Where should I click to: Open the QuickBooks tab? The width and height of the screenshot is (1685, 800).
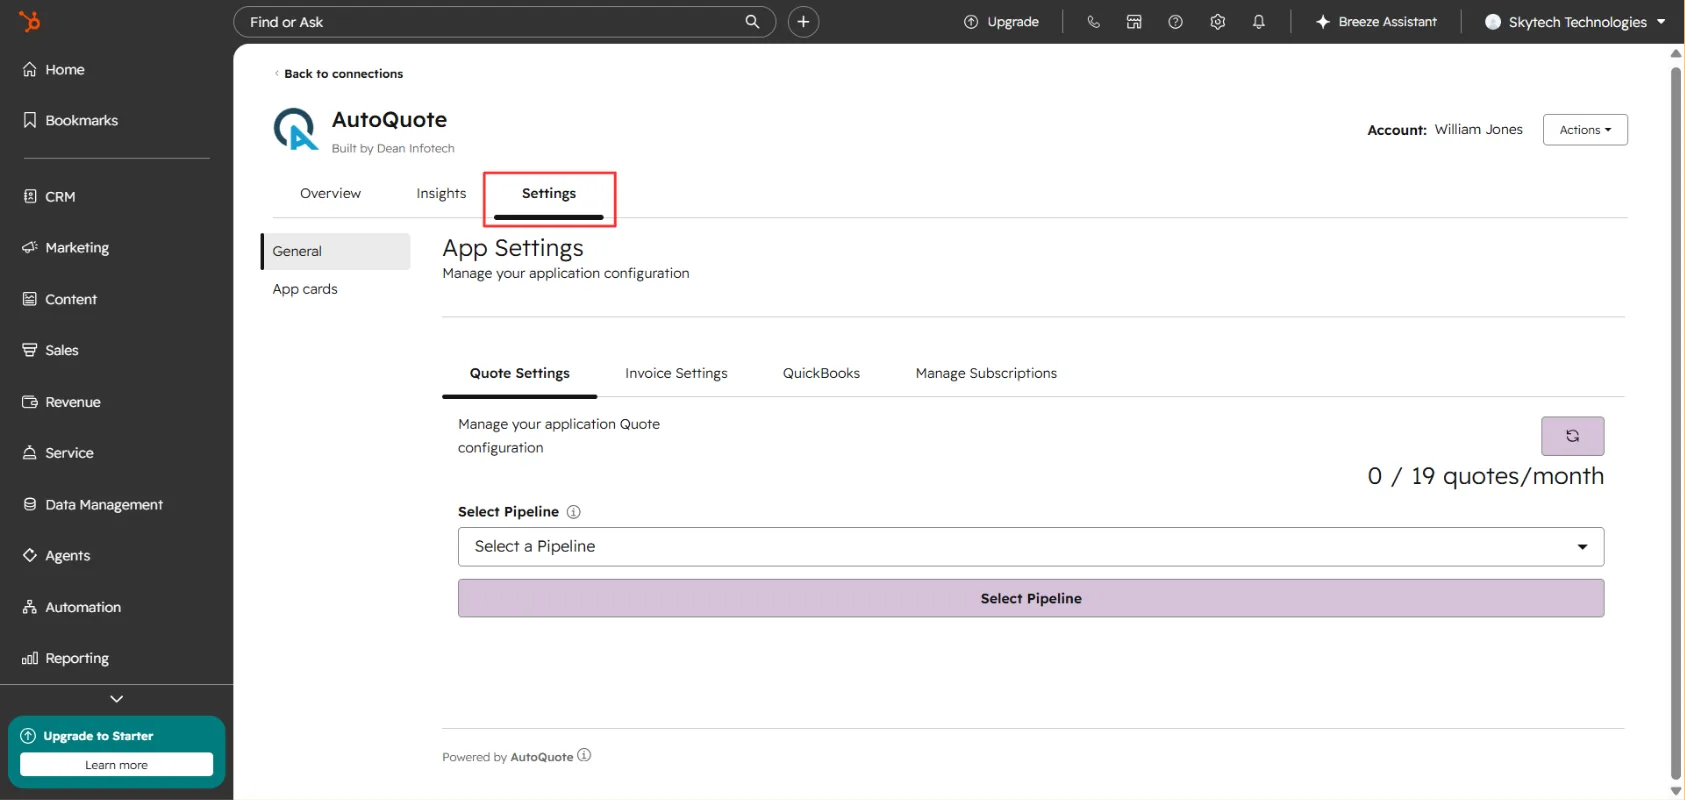821,373
